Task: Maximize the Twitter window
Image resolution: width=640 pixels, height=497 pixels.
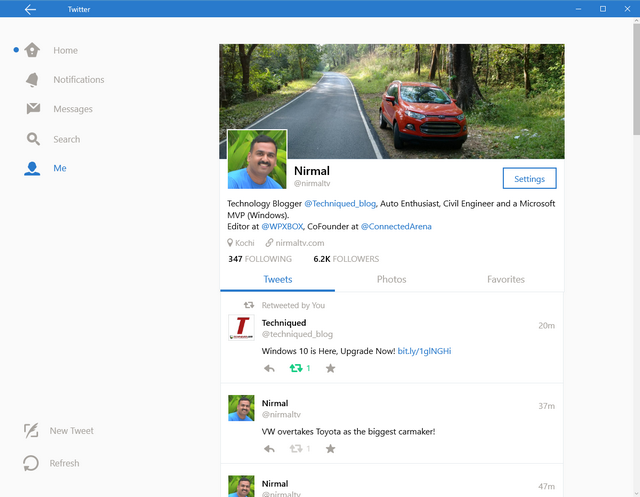Action: coord(602,9)
